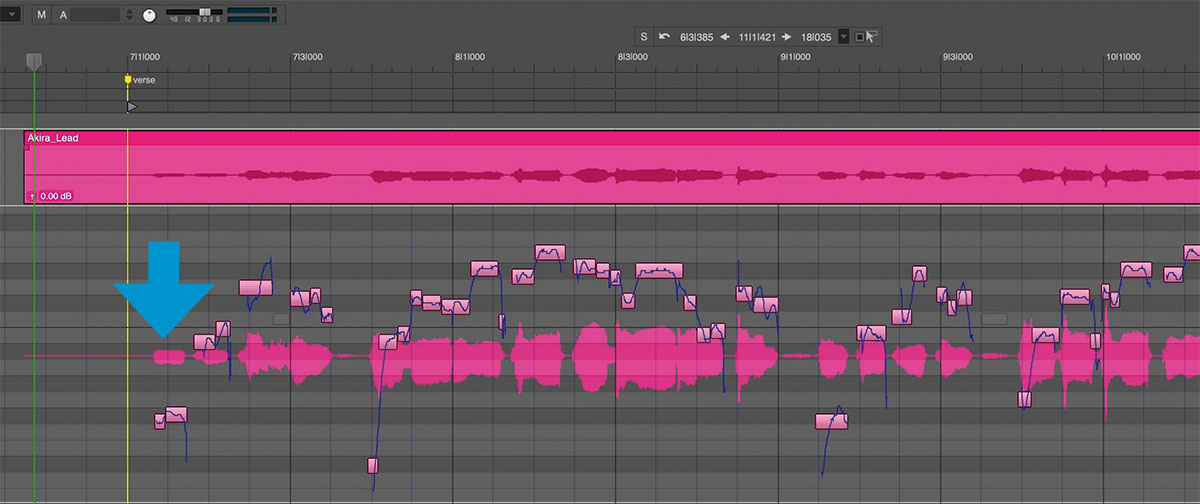Click selection start value 6|3|385
The width and height of the screenshot is (1200, 504).
[x=697, y=37]
